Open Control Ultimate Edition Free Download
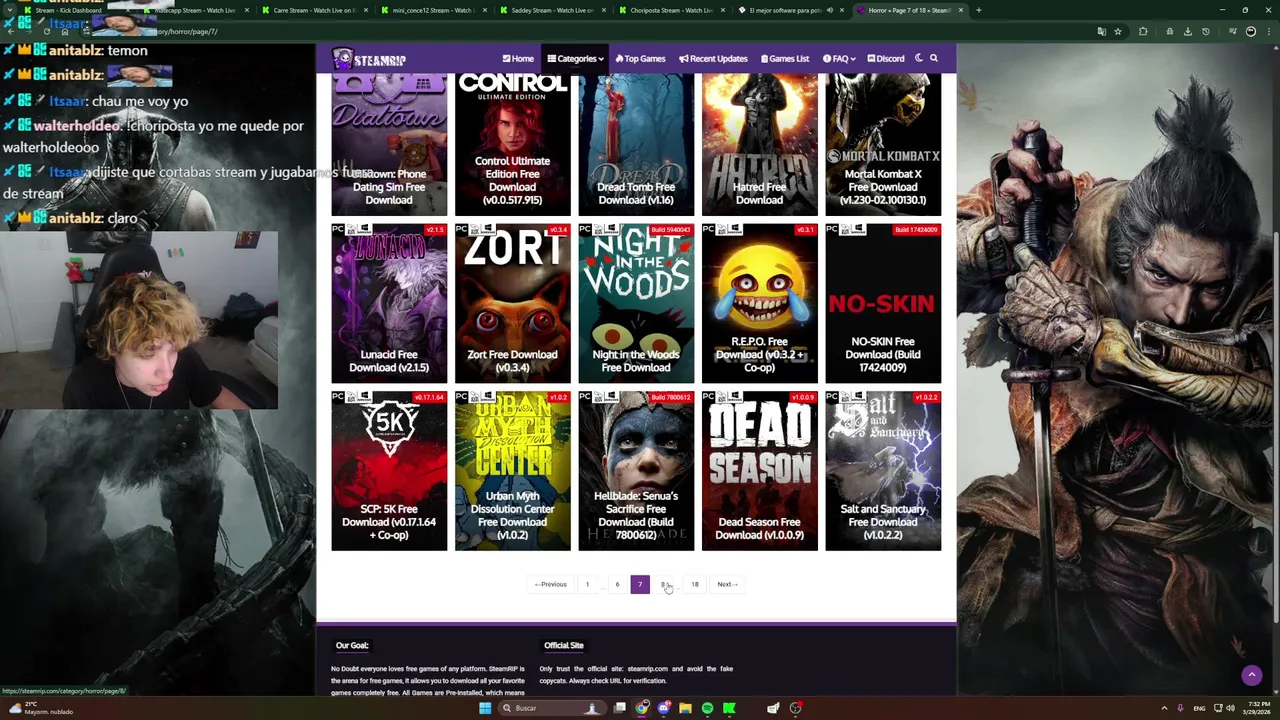The image size is (1280, 720). (512, 145)
